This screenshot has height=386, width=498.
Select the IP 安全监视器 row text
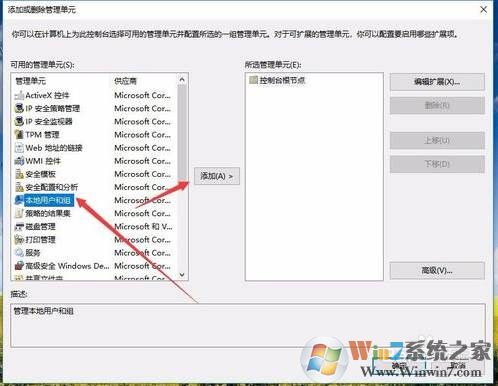[49, 121]
